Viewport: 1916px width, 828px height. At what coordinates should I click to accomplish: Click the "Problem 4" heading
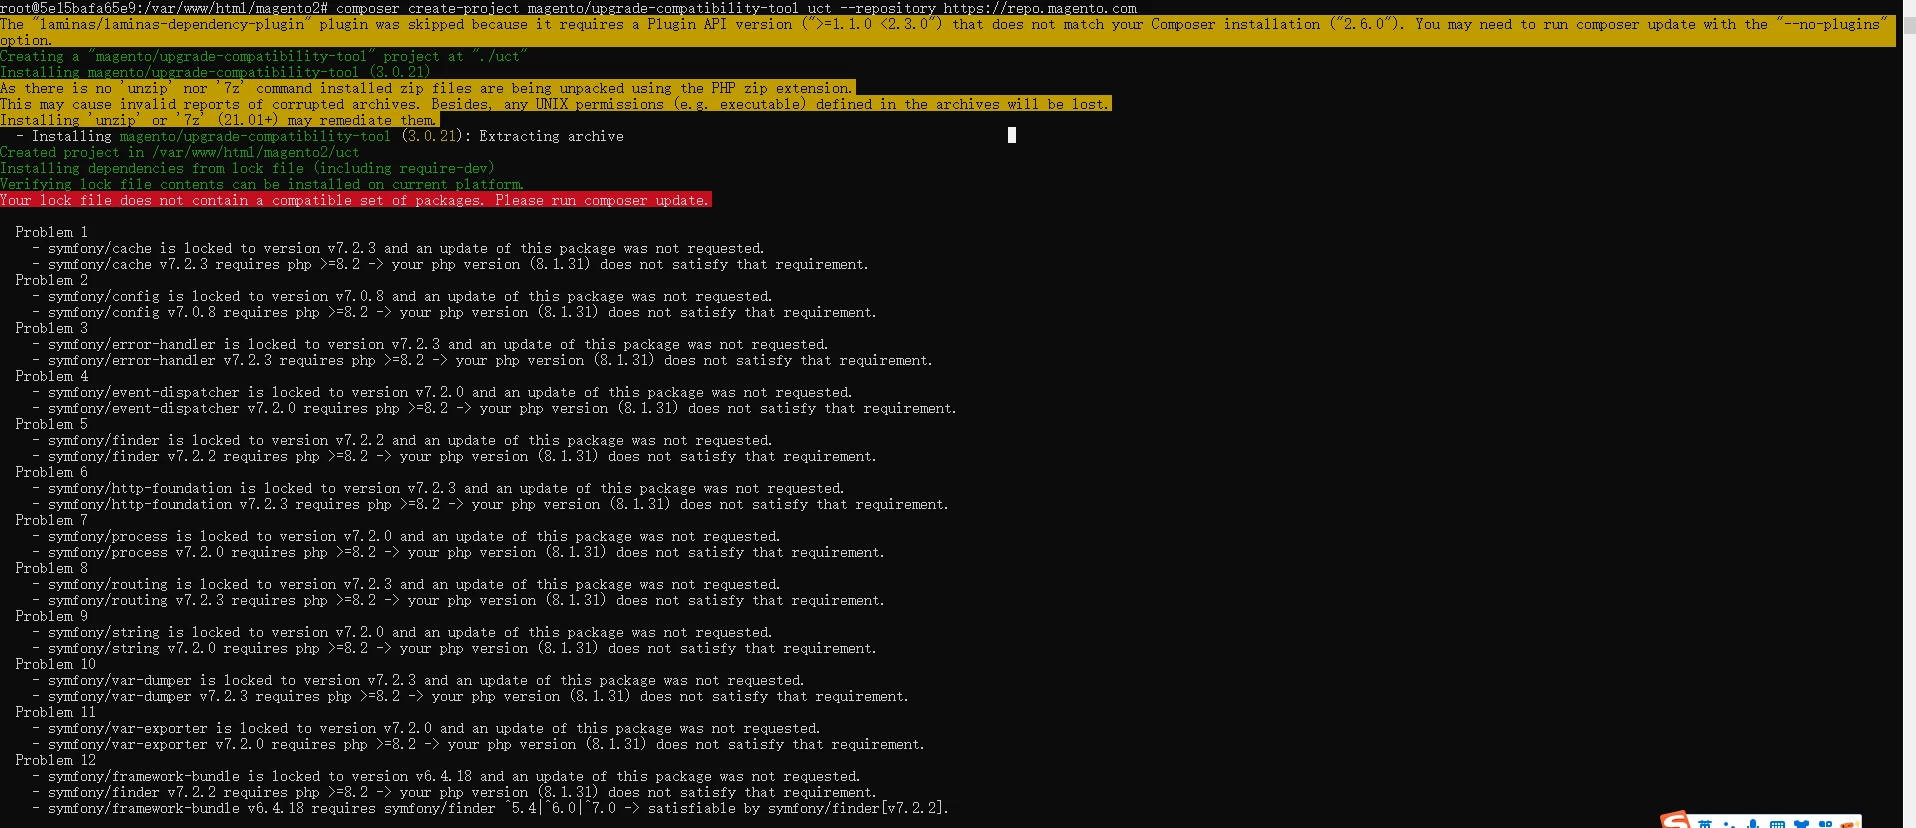click(51, 376)
